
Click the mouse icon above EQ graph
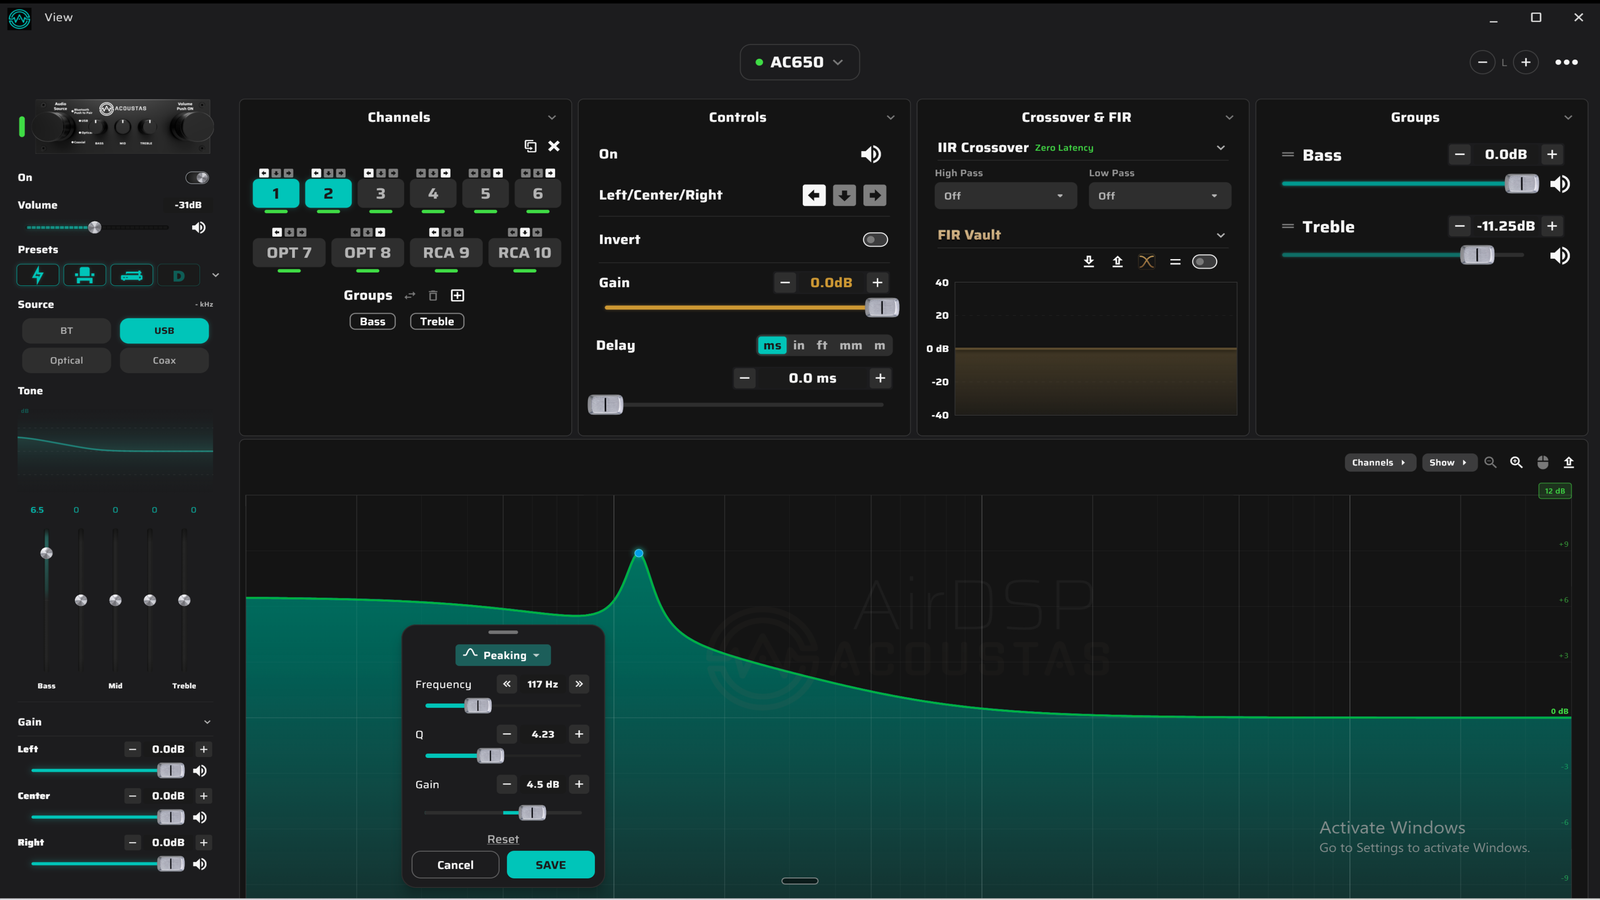coord(1543,462)
